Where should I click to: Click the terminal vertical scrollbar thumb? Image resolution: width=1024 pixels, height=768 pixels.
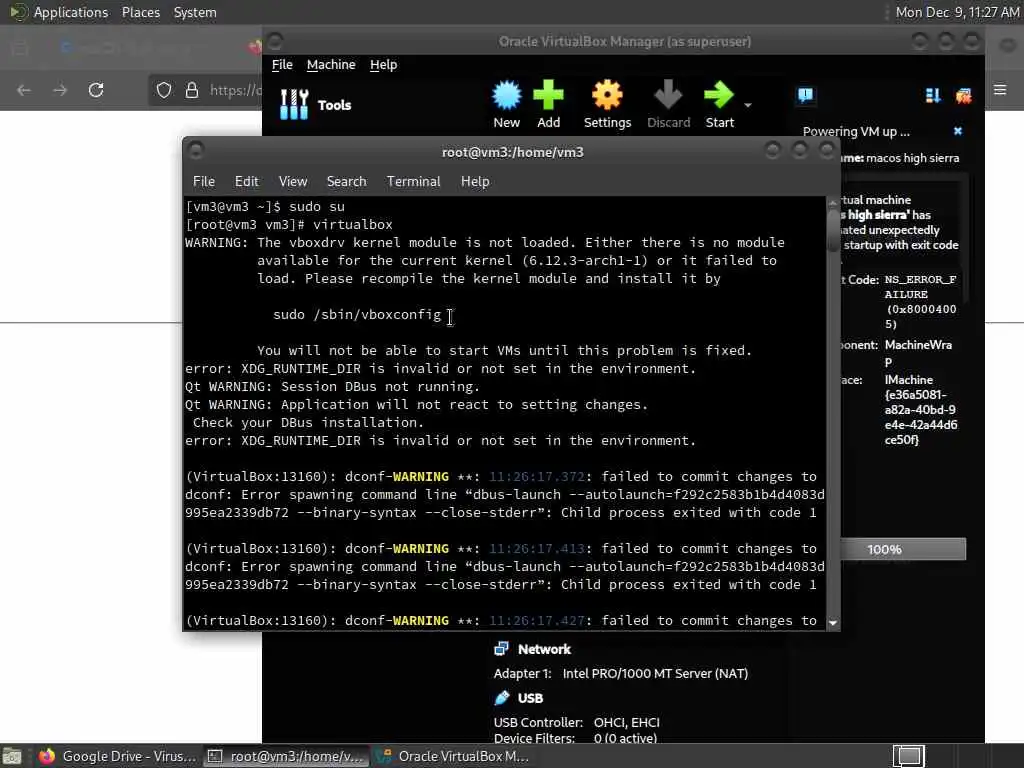[833, 229]
